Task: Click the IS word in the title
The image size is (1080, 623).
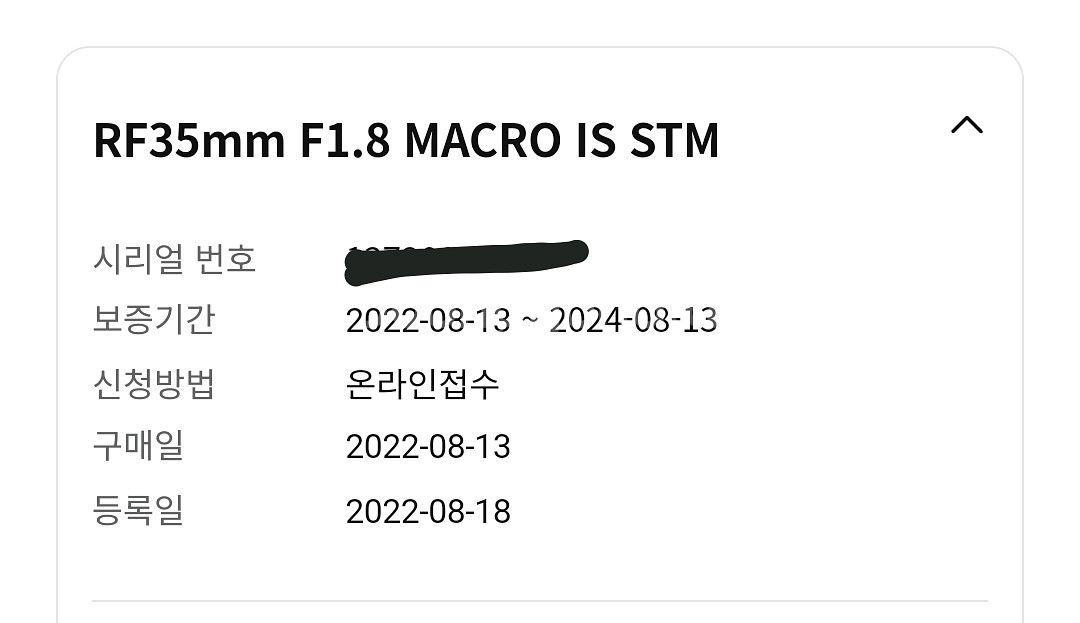Action: click(x=596, y=142)
